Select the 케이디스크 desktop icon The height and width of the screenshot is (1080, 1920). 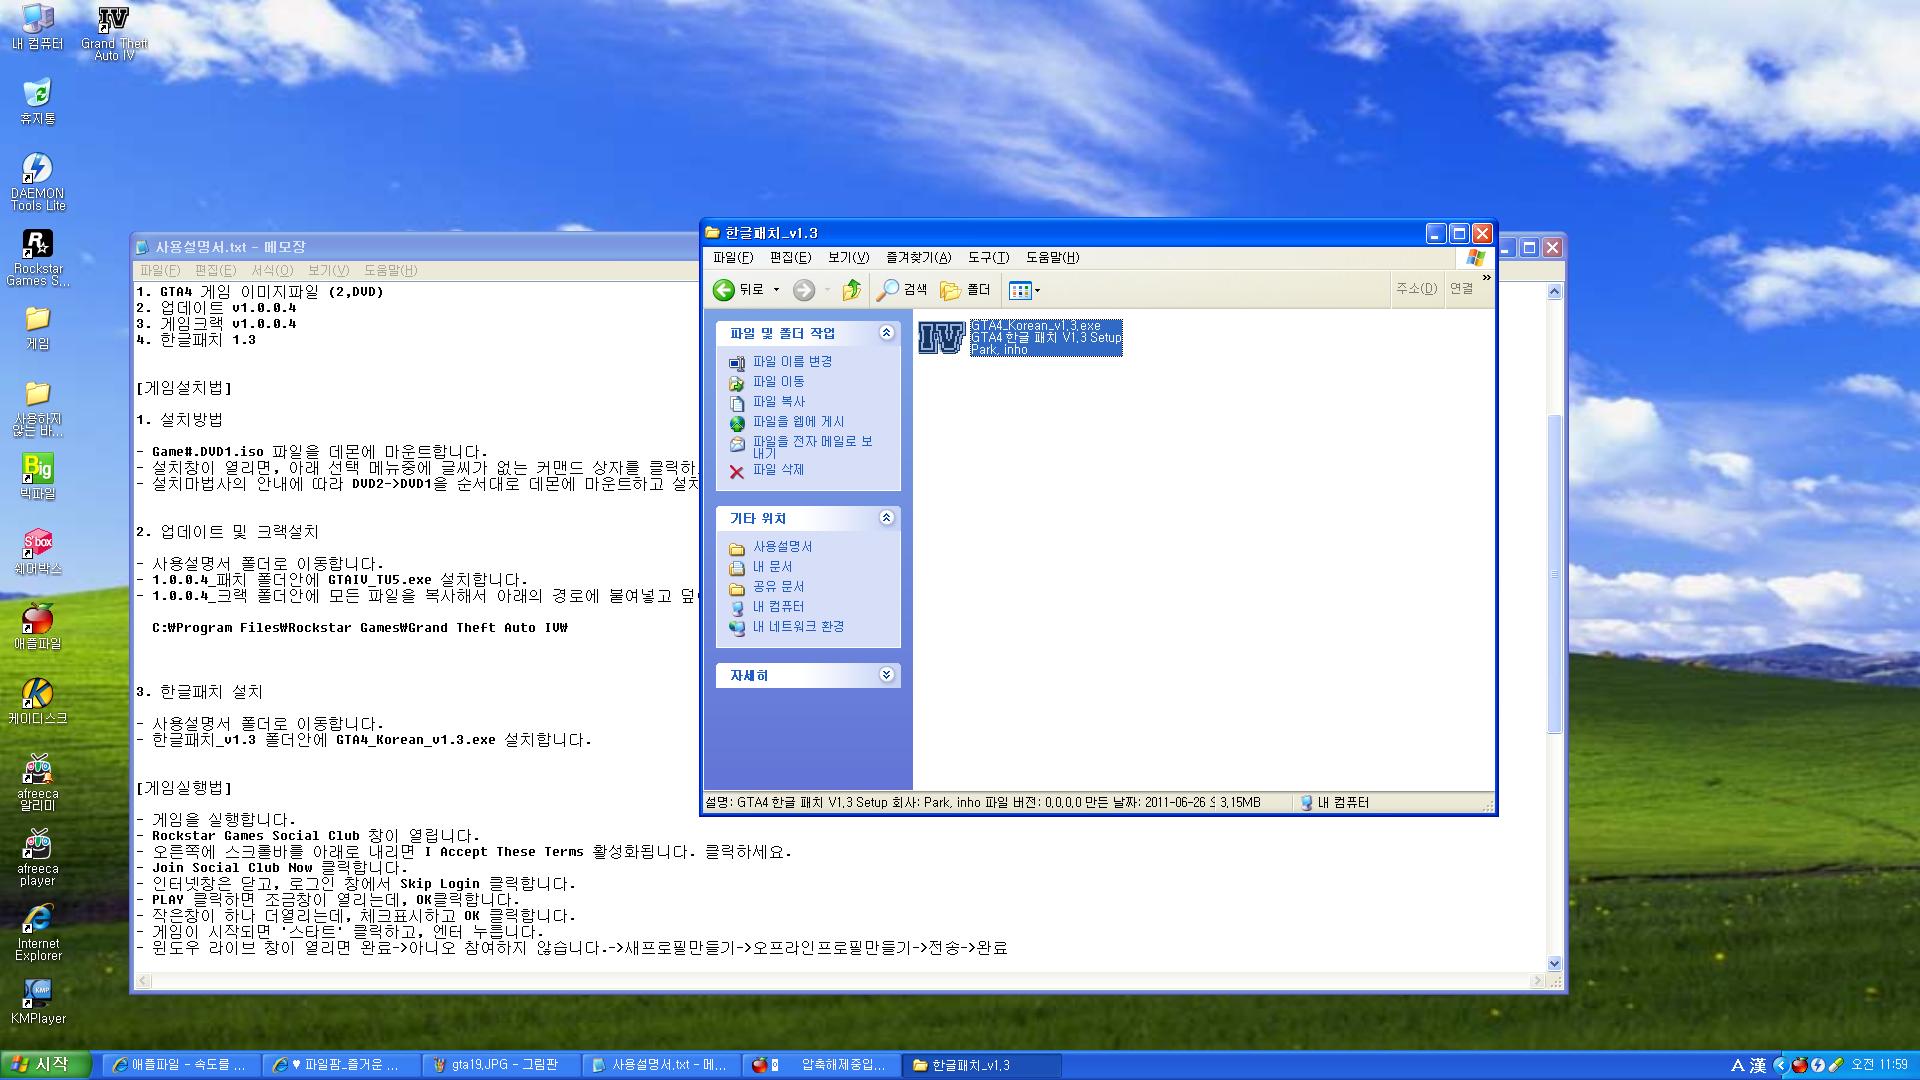tap(37, 702)
